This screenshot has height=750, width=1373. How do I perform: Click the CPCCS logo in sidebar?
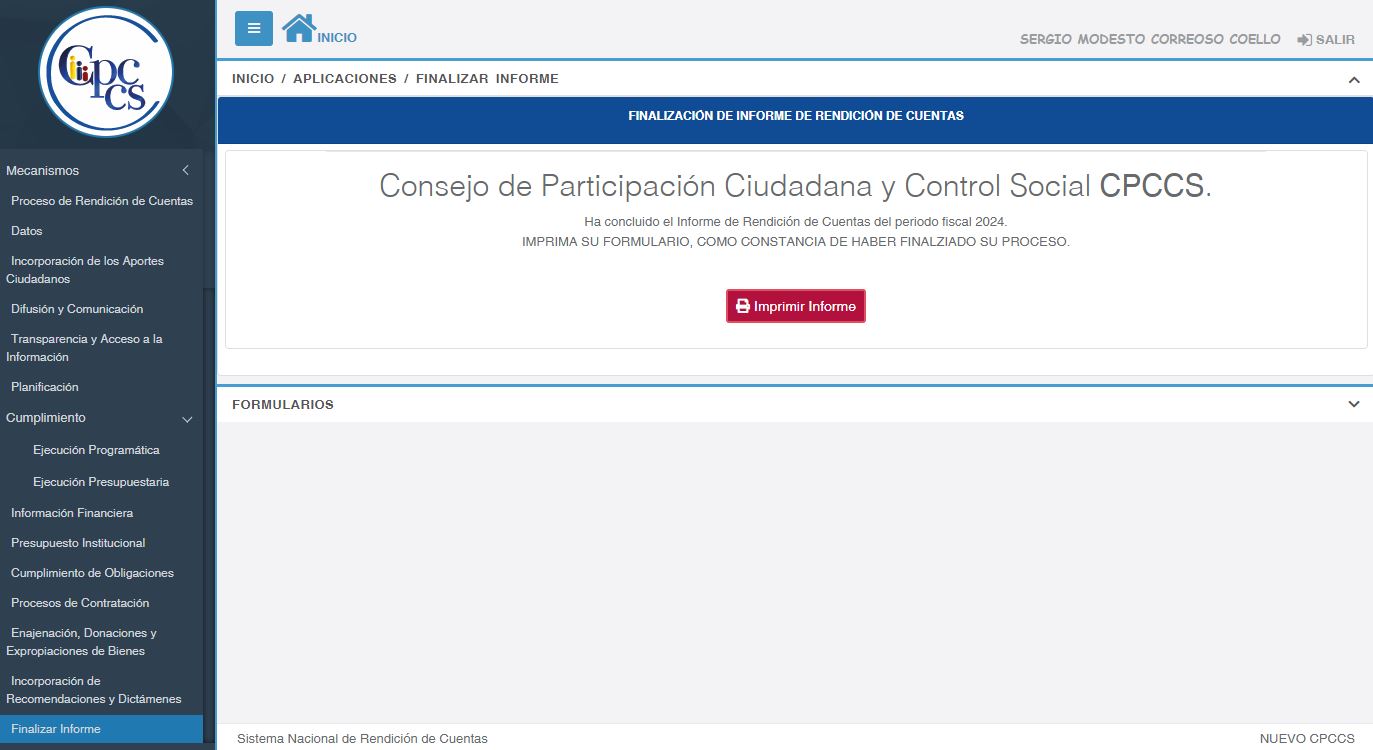coord(106,73)
